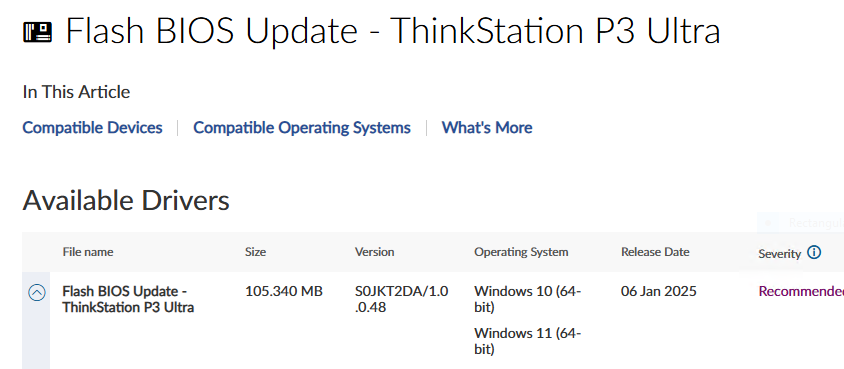The height and width of the screenshot is (369, 844).
Task: Collapse the Flash BIOS Update row chevron
Action: click(x=37, y=293)
